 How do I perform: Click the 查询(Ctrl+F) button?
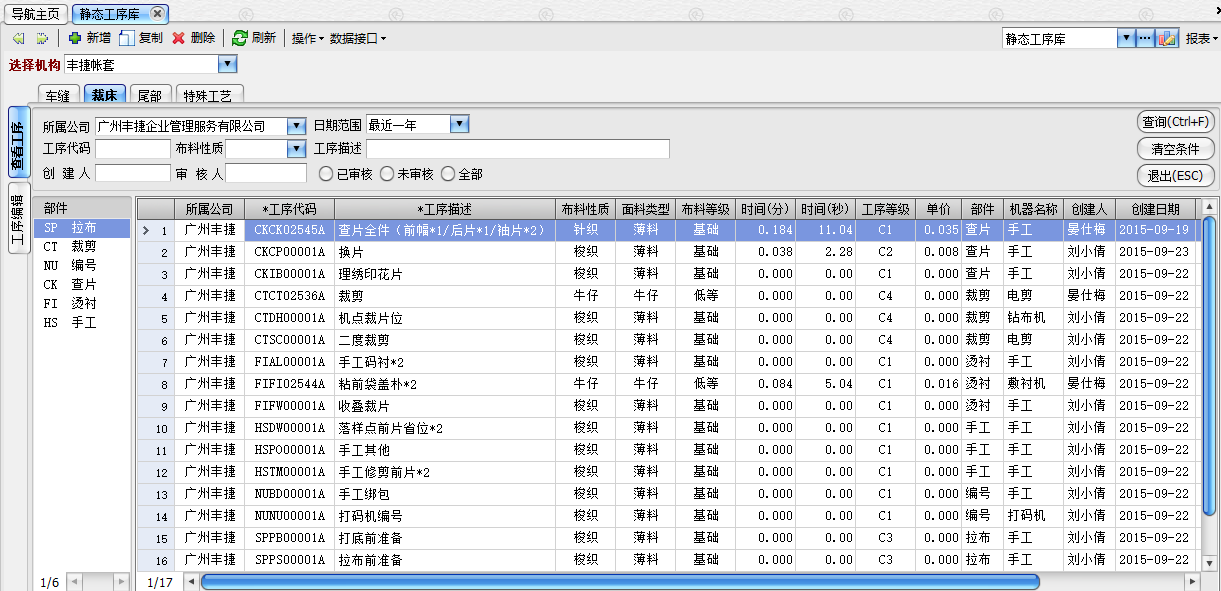pos(1176,122)
